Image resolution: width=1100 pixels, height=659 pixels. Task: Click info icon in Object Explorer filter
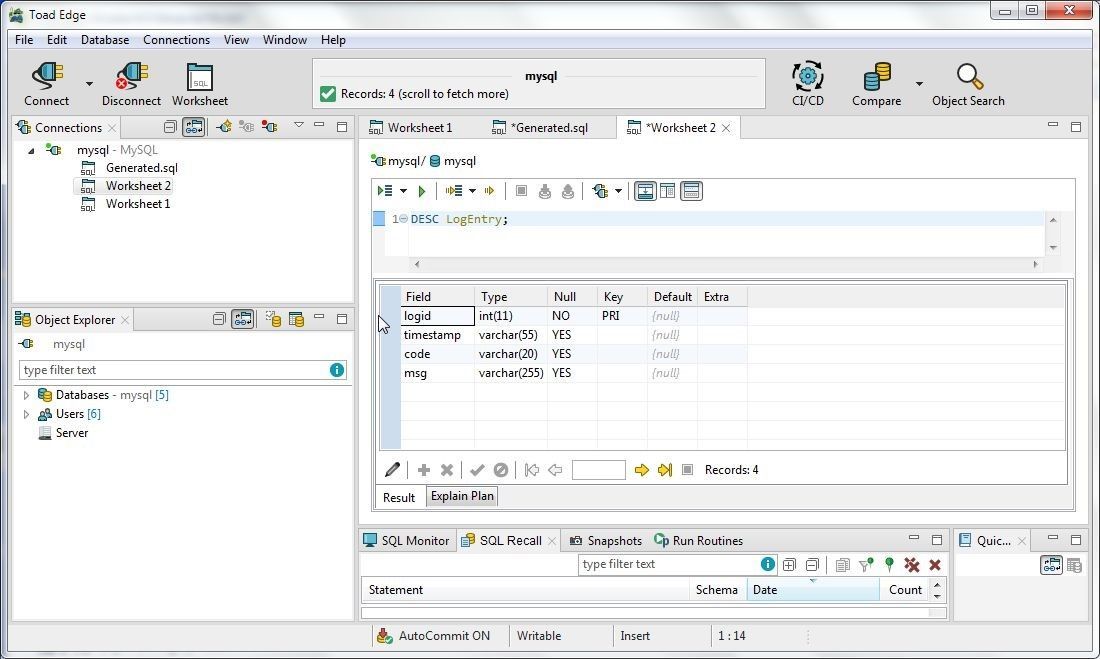pyautogui.click(x=337, y=370)
